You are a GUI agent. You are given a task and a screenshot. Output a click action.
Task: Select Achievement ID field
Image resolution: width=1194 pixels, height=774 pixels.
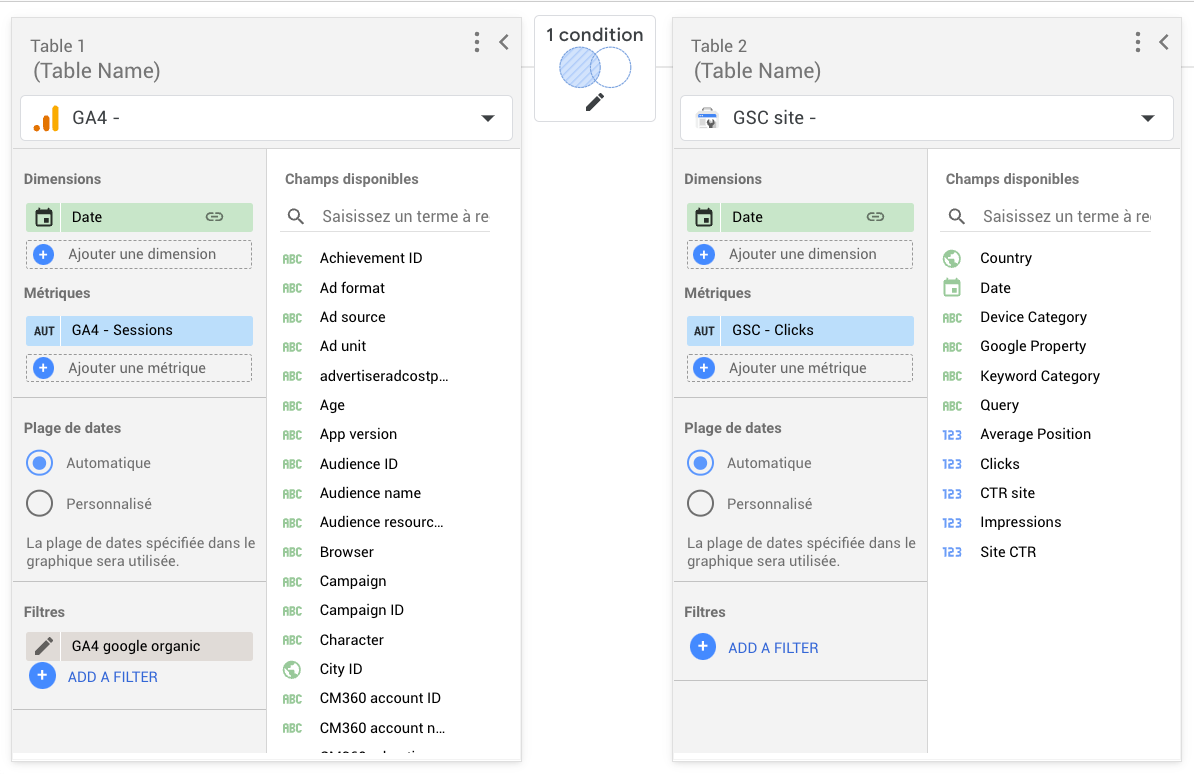[370, 258]
